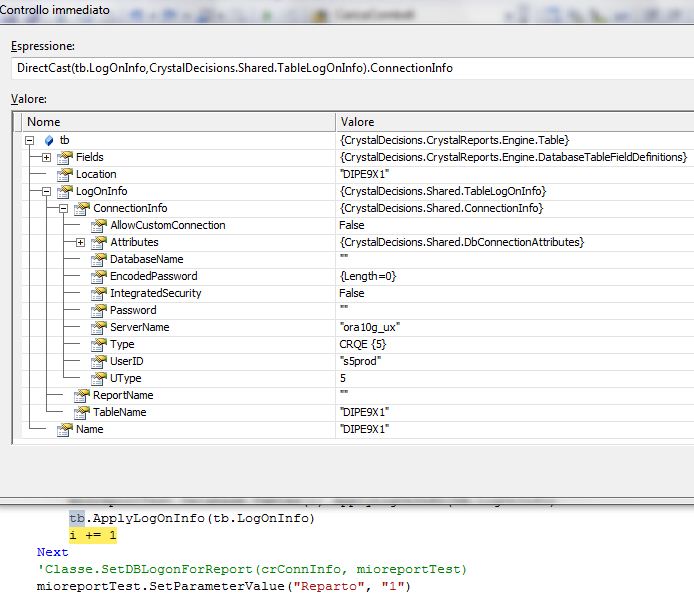Screen dimensions: 694x596
Task: Click the DbConnectionAttributes value text
Action: tap(462, 242)
